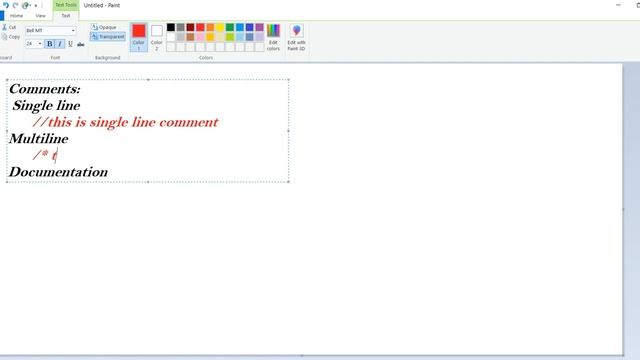Image resolution: width=640 pixels, height=360 pixels.
Task: Click '//this is single line comment' text
Action: pyautogui.click(x=125, y=122)
